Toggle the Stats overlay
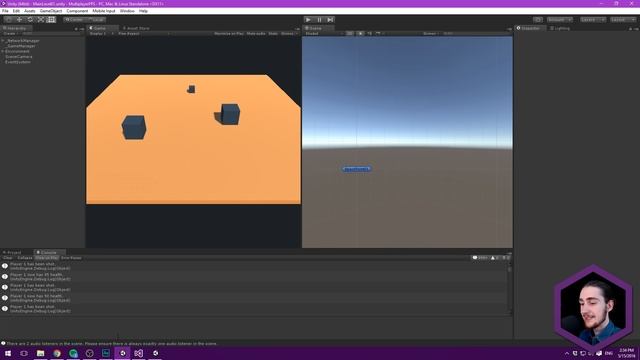 pos(273,33)
